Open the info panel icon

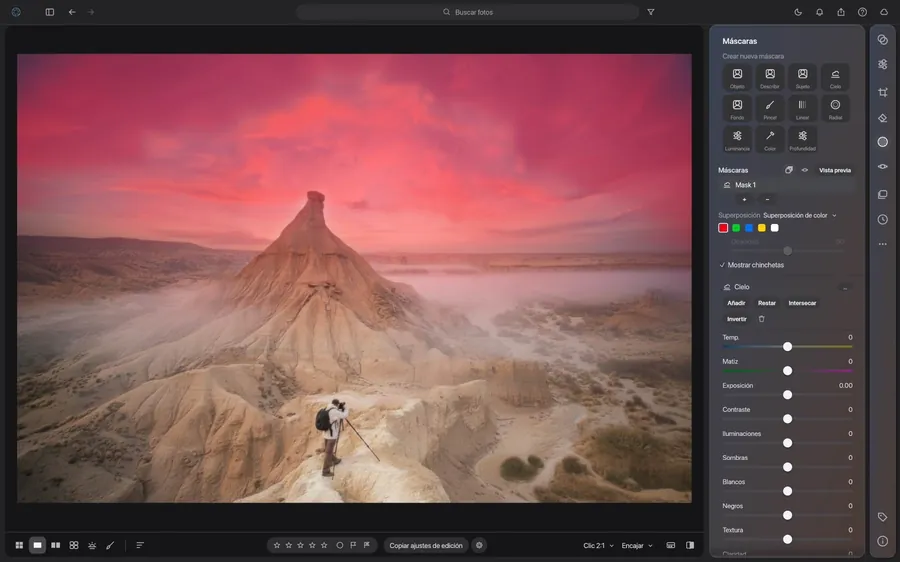coord(883,541)
